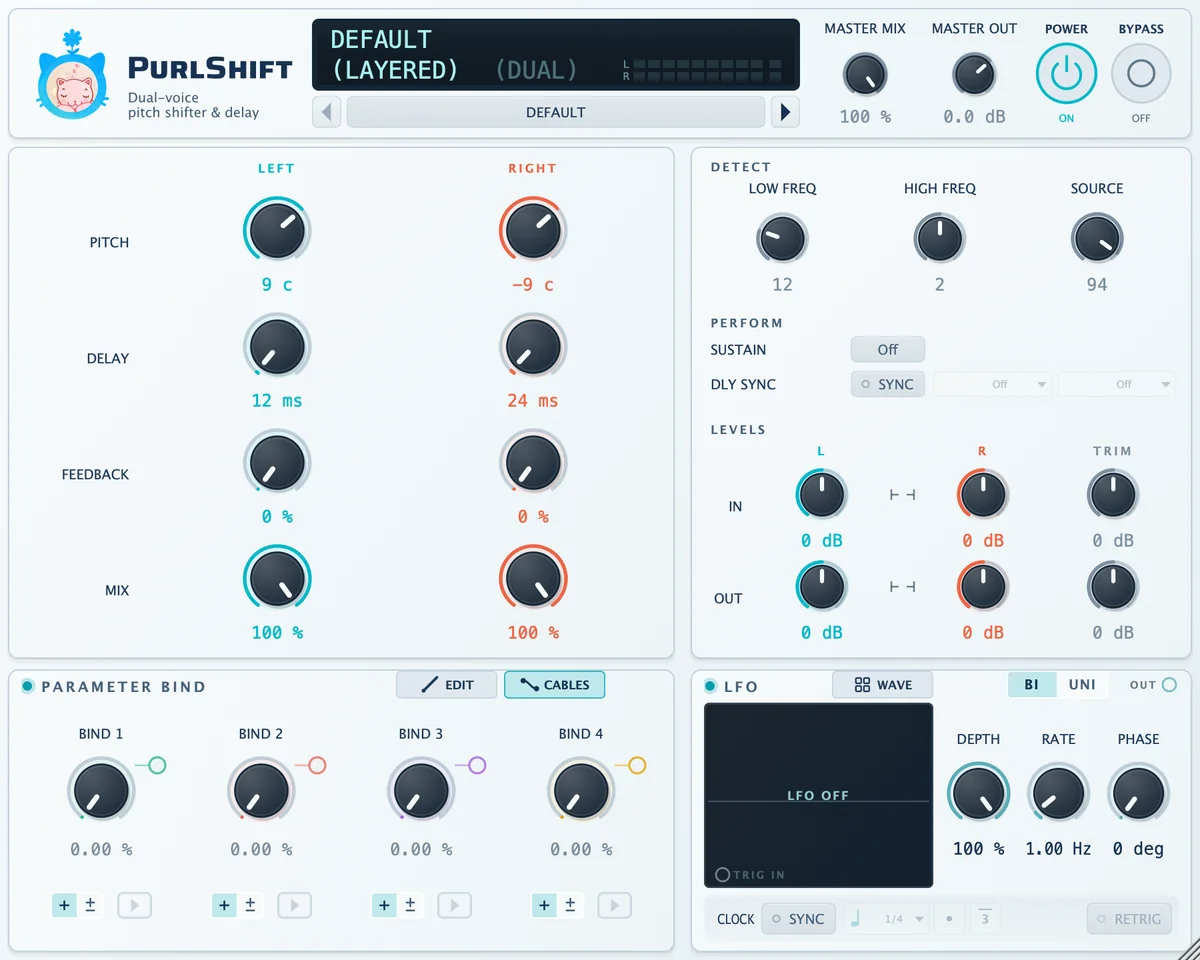Select the BI polarity tab

1032,685
